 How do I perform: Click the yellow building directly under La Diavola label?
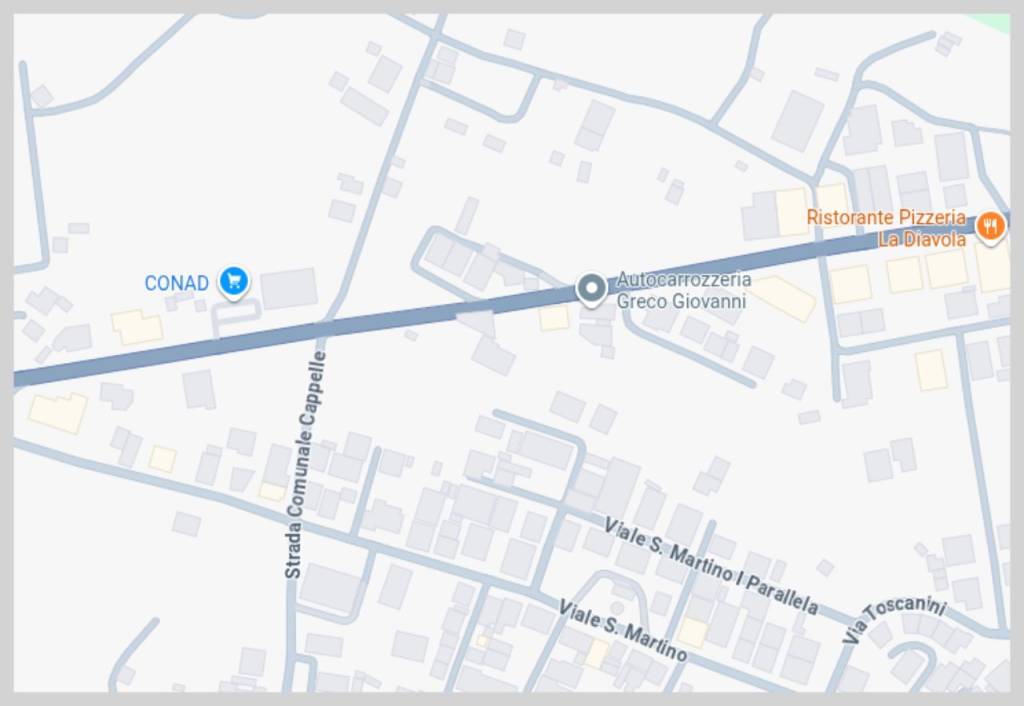[946, 269]
